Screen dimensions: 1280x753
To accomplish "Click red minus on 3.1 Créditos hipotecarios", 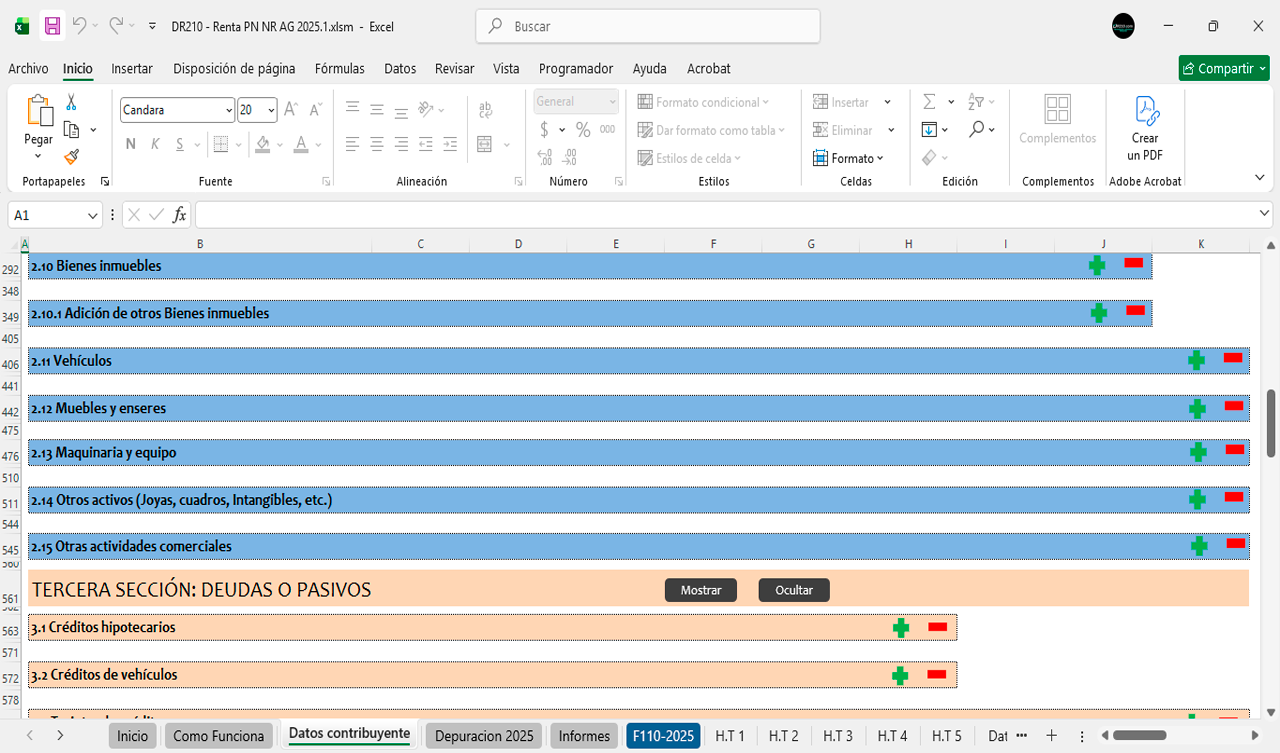I will (x=937, y=627).
